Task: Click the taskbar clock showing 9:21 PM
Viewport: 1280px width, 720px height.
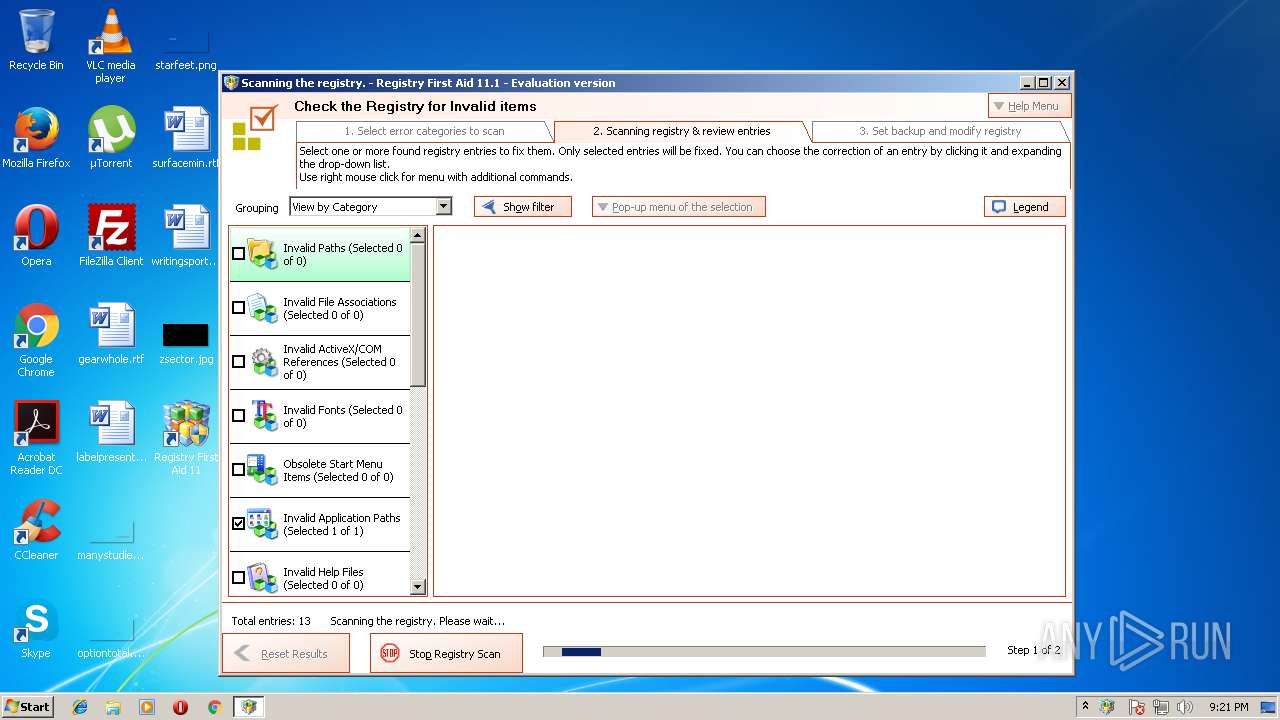Action: click(x=1228, y=707)
